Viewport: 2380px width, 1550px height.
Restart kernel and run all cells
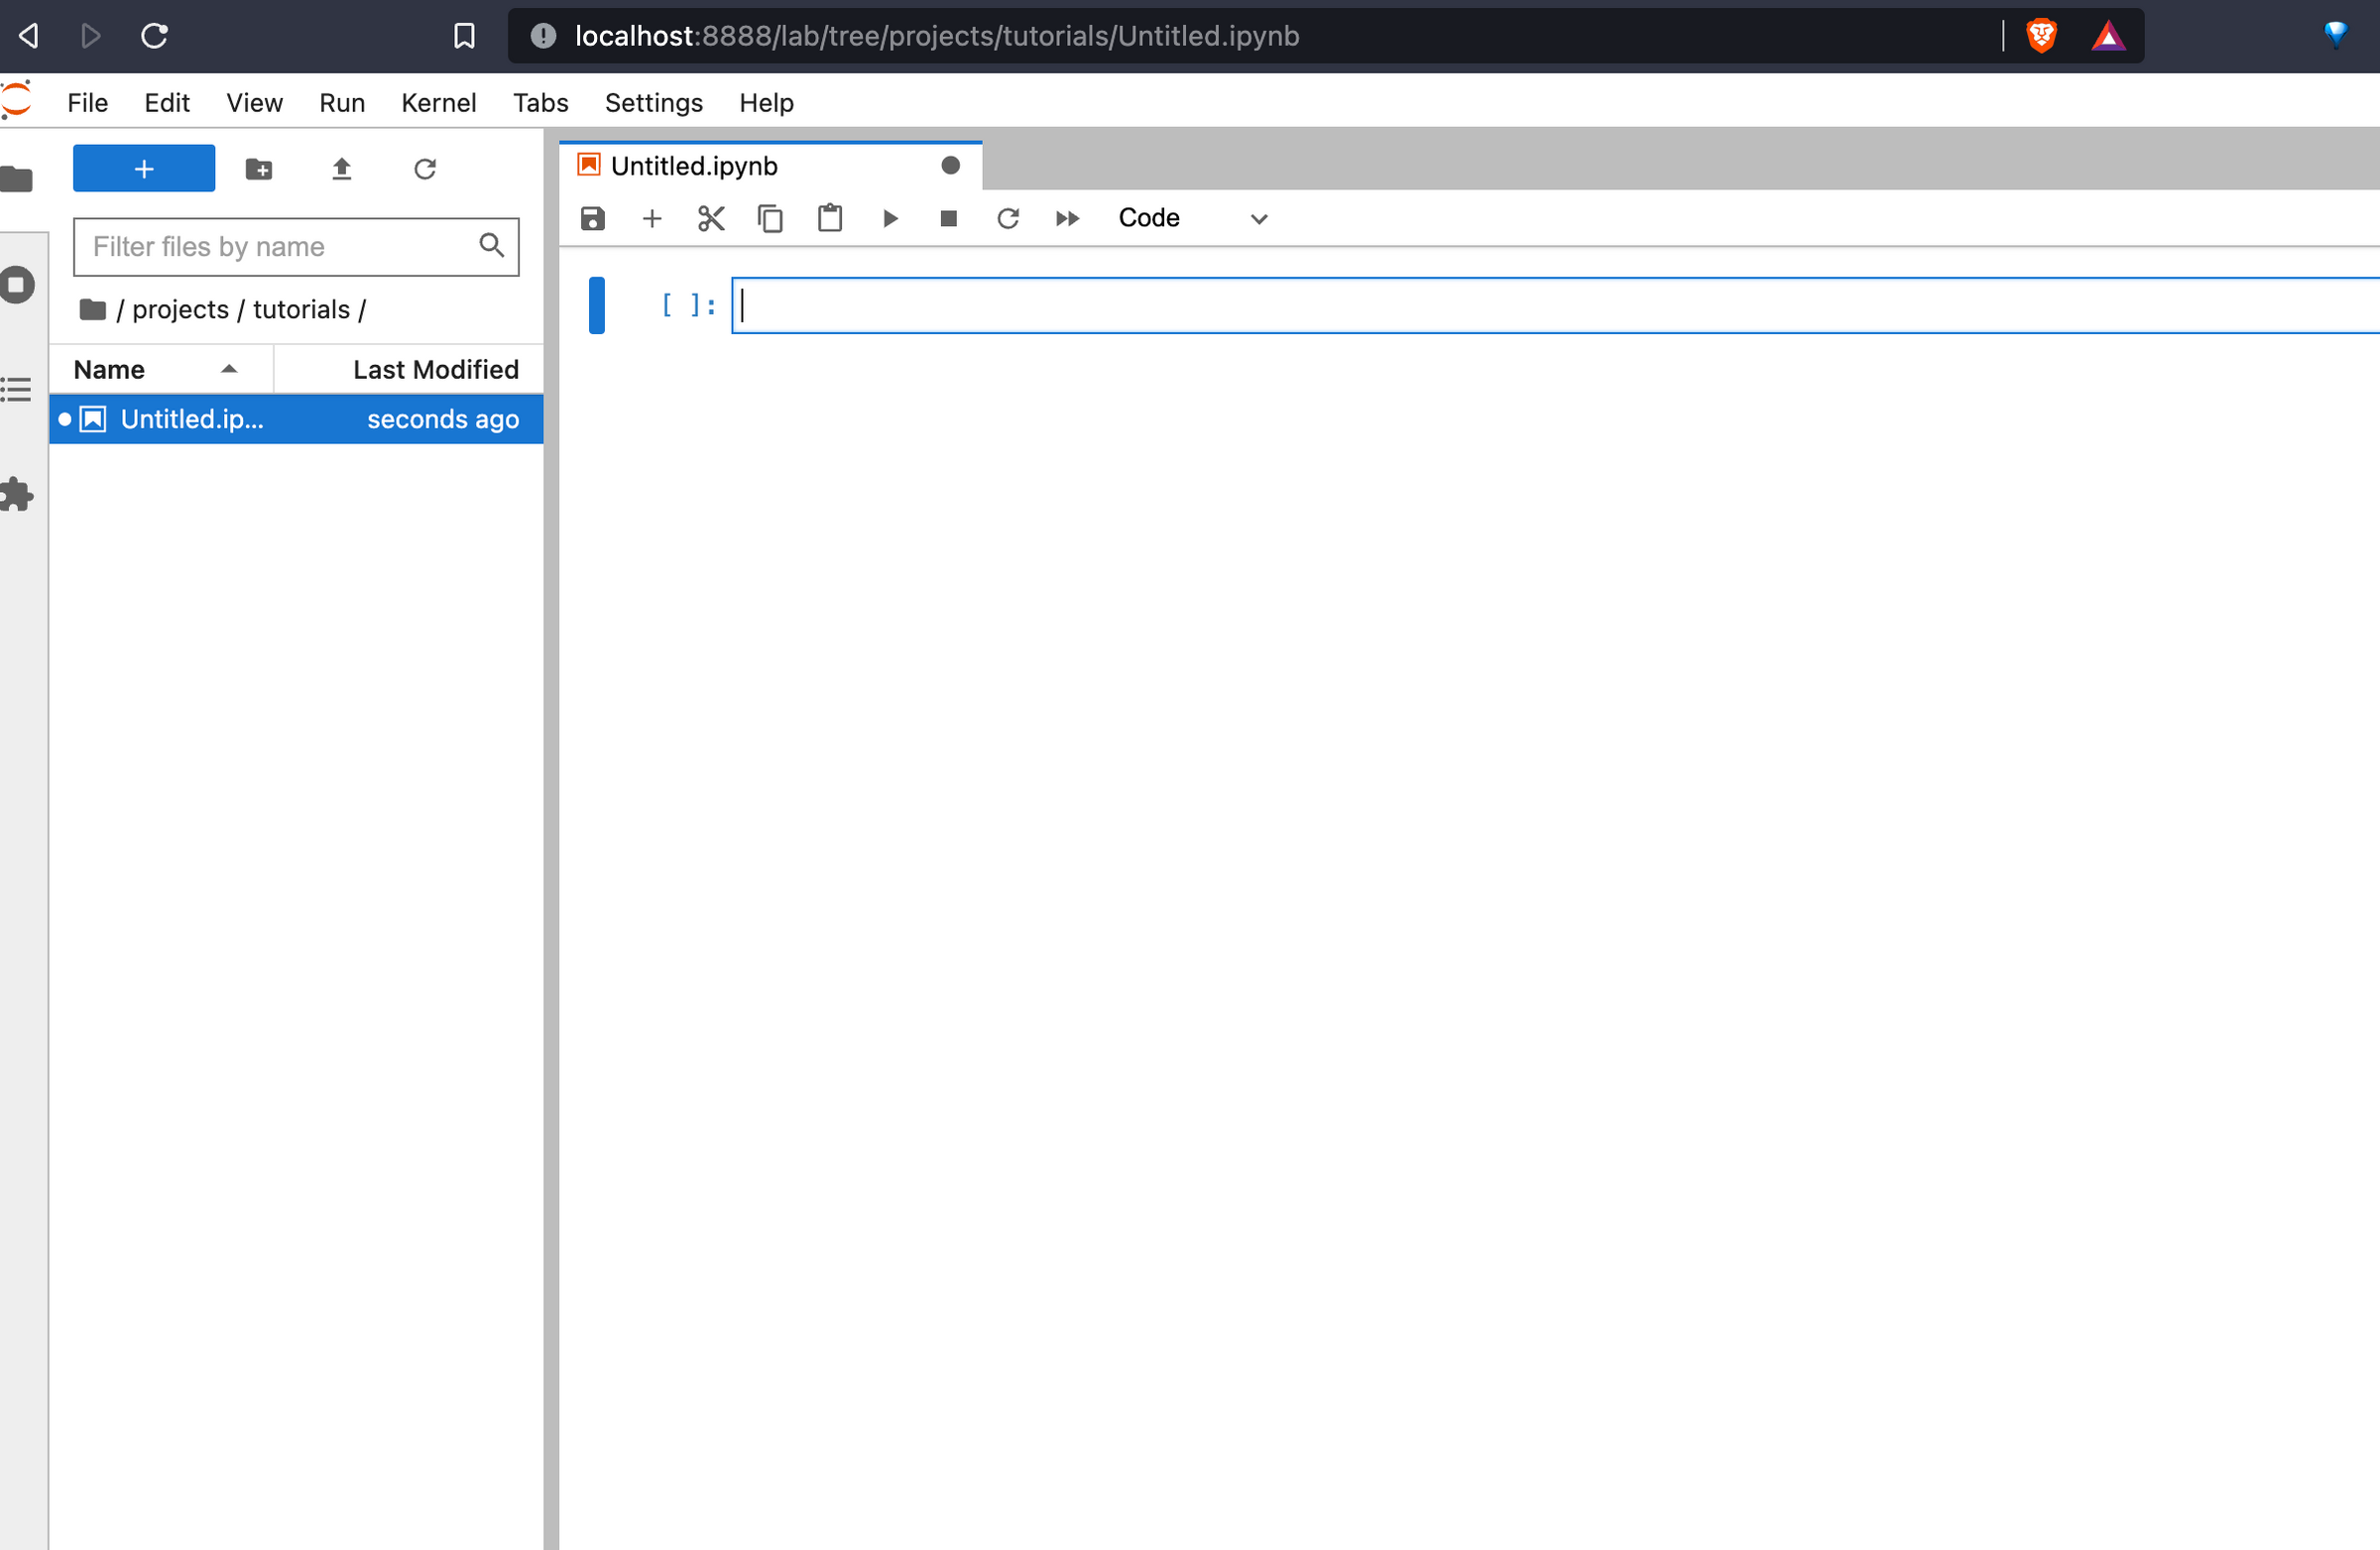pyautogui.click(x=1067, y=218)
